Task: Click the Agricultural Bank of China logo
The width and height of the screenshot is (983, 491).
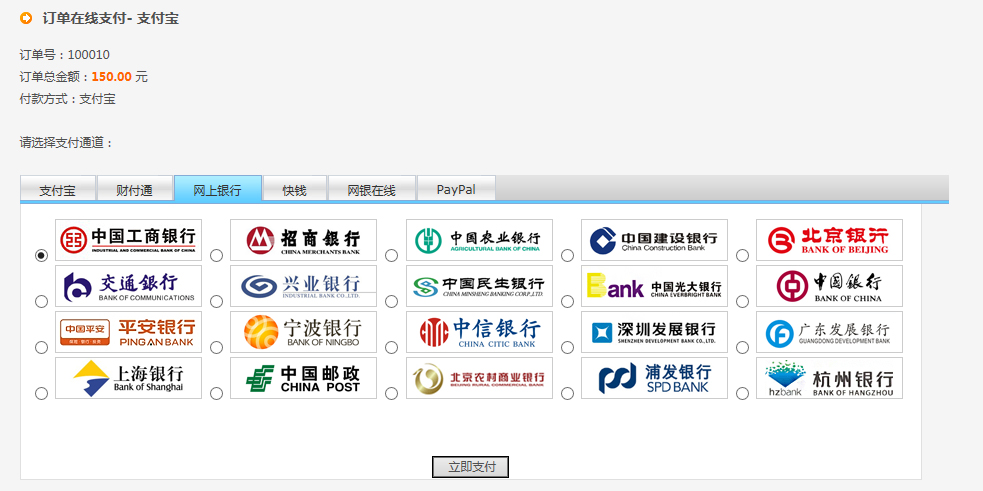Action: pyautogui.click(x=479, y=240)
